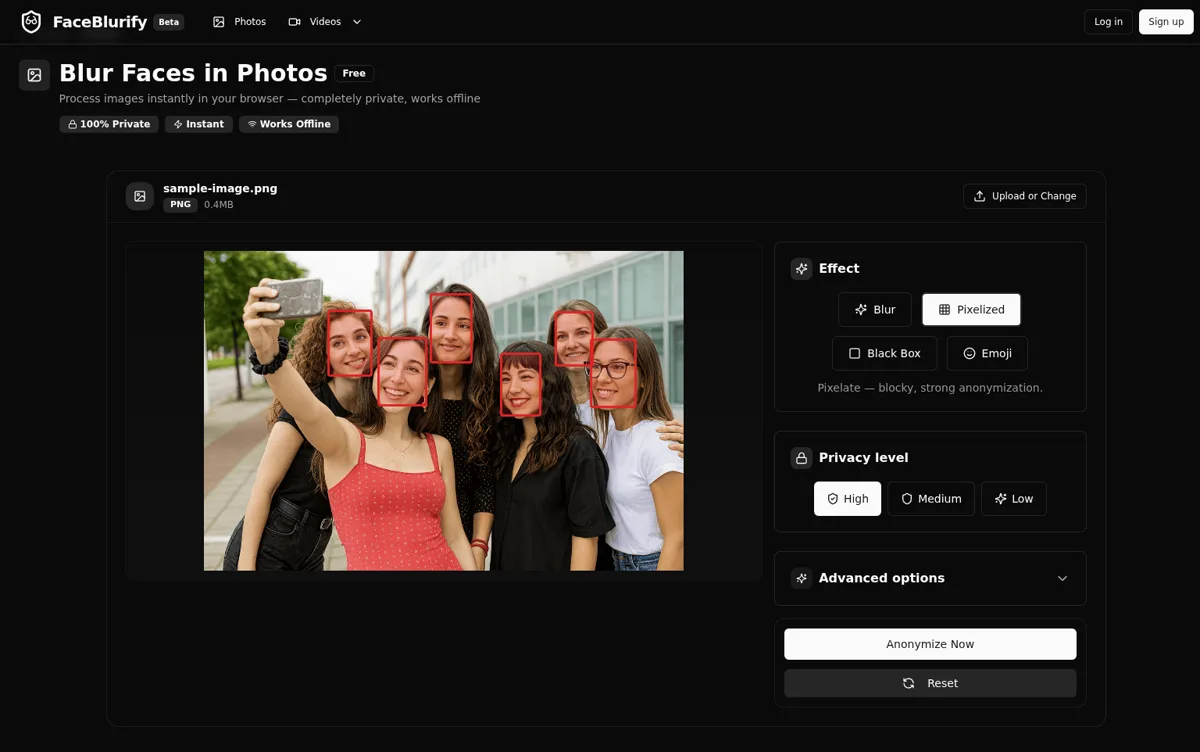This screenshot has height=752, width=1200.
Task: Select the High privacy level
Action: 847,498
